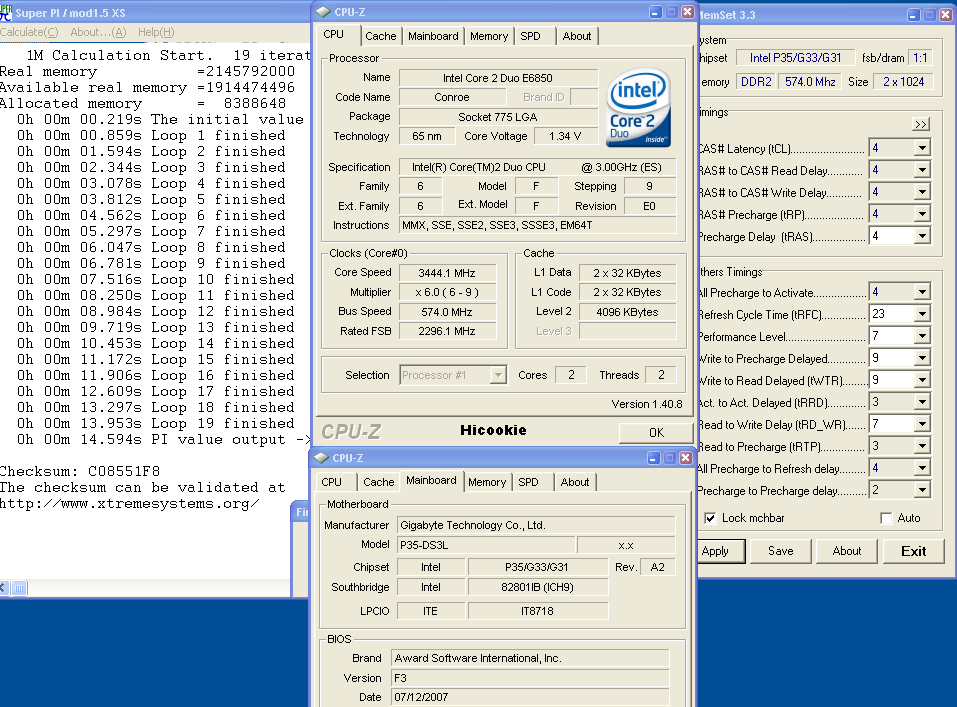Open the All Precharge to Activate dropdown

[922, 292]
